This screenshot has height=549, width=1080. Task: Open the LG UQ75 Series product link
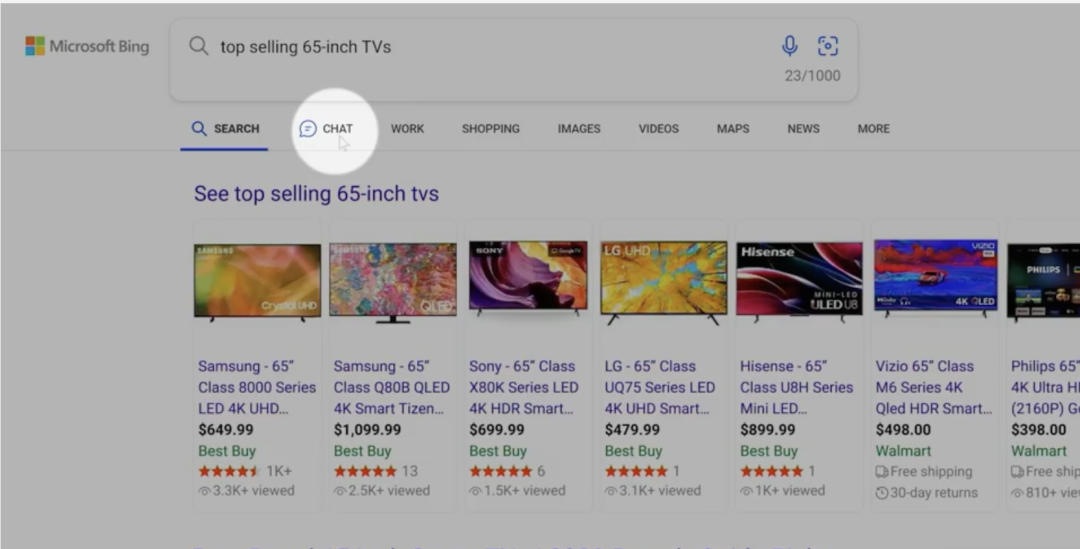point(660,387)
